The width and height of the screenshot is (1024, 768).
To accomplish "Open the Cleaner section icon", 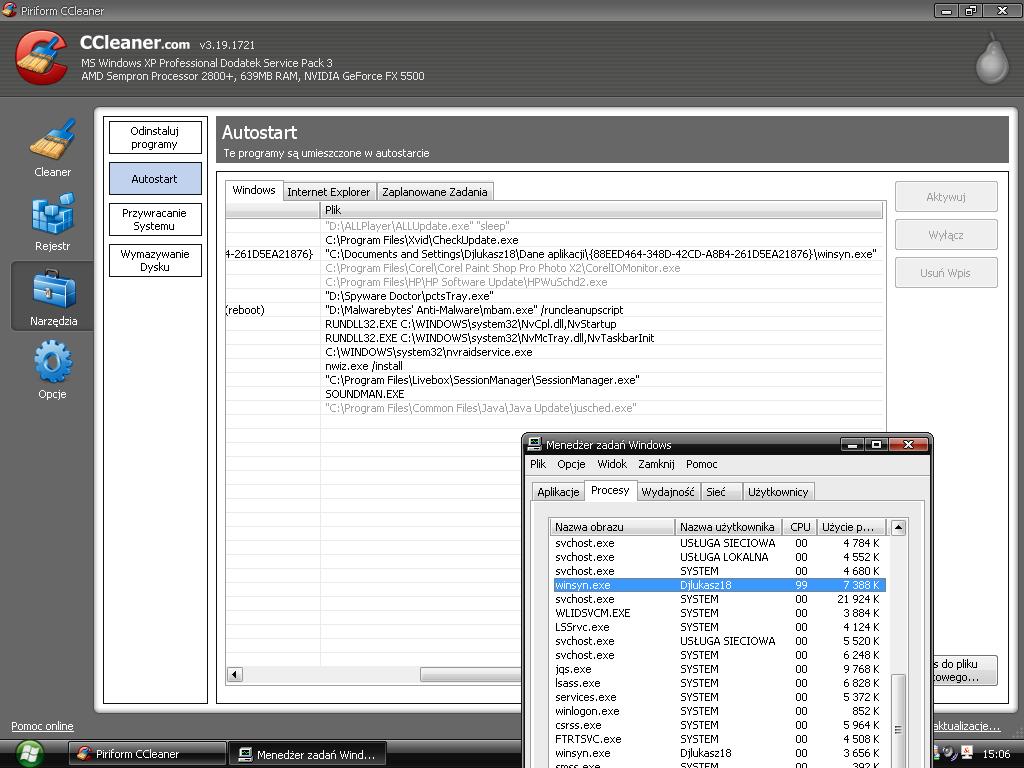I will pos(52,141).
